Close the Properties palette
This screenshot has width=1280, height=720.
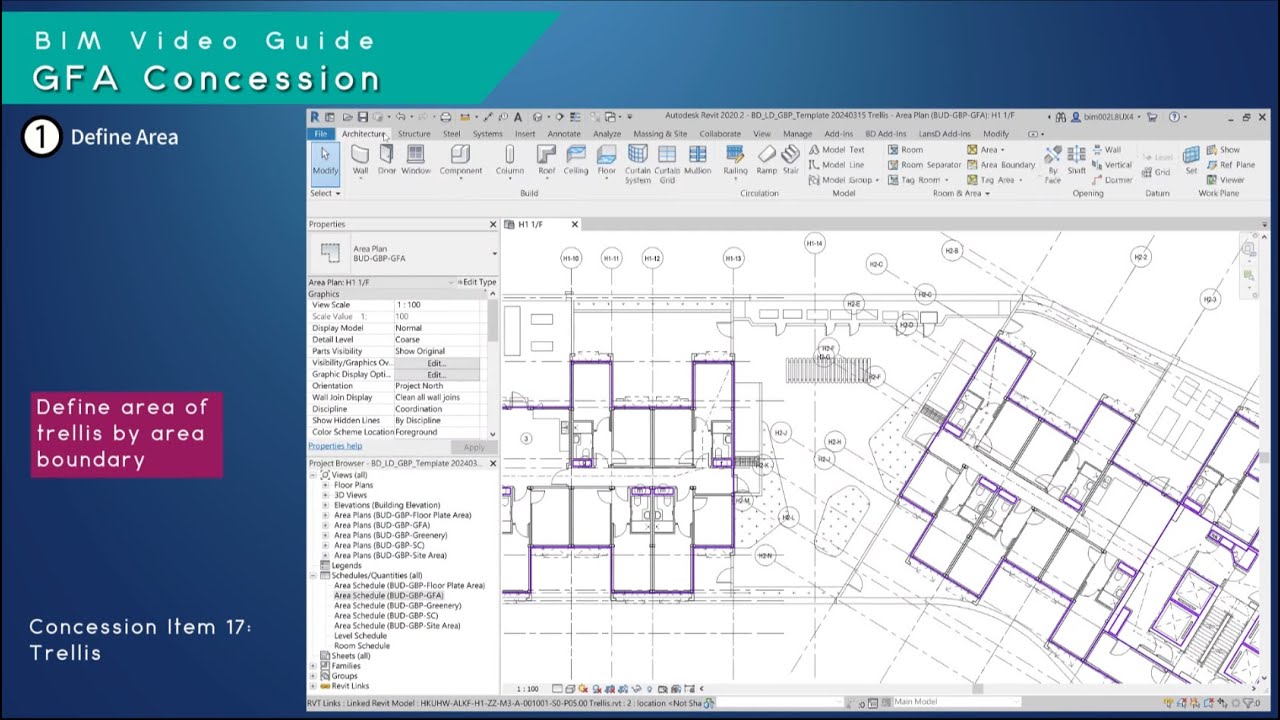coord(492,225)
